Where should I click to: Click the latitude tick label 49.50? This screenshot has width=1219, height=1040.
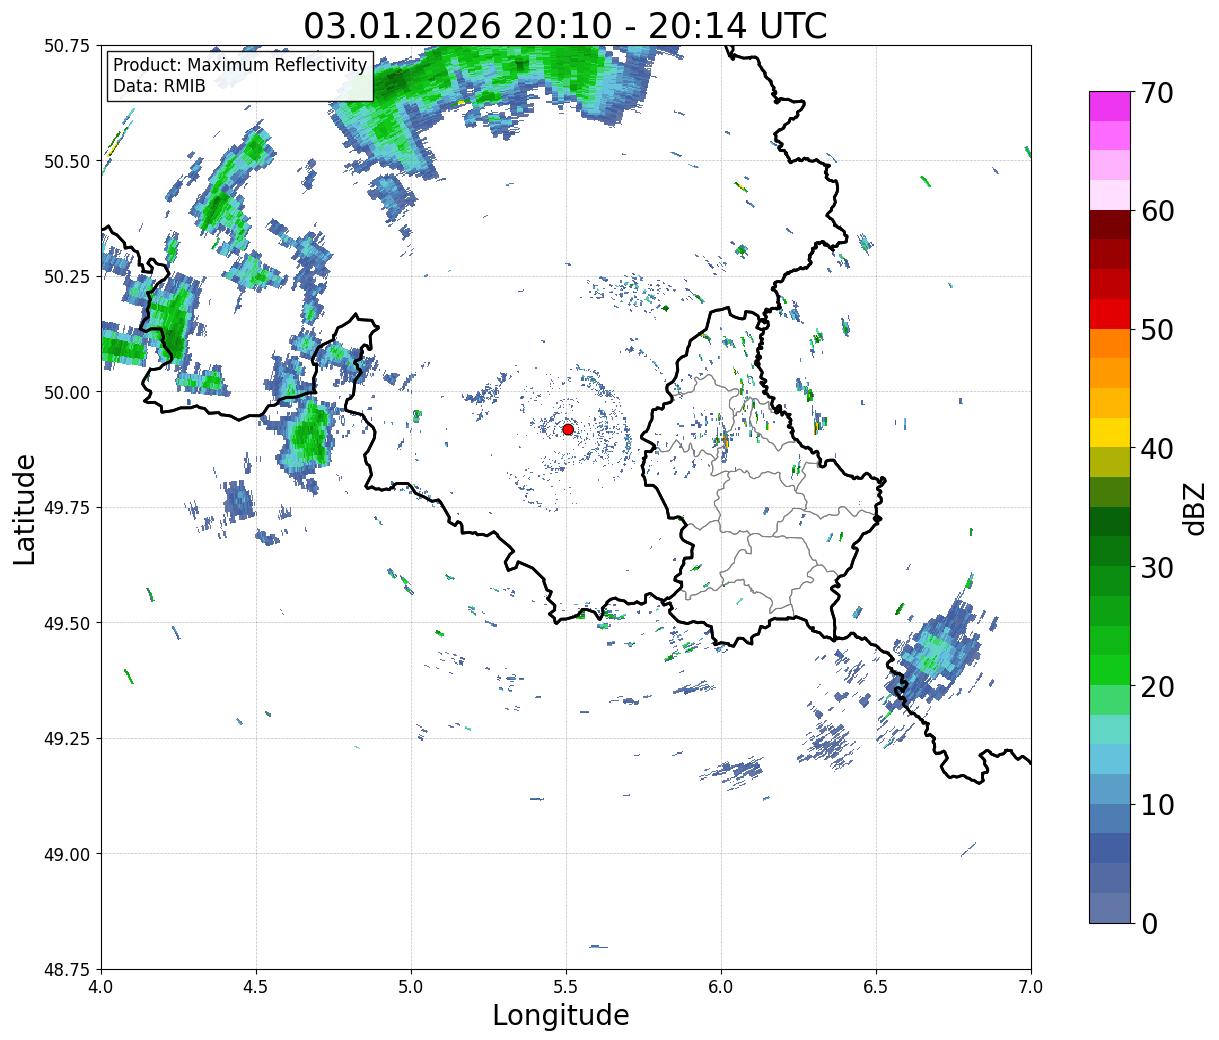coord(67,623)
